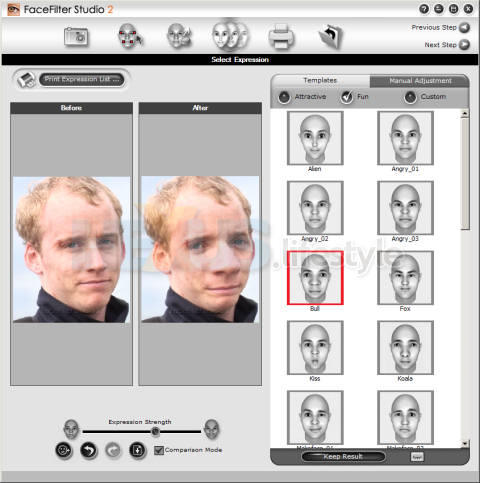Viewport: 480px width, 483px height.
Task: Click the Next Step text label
Action: 440,45
